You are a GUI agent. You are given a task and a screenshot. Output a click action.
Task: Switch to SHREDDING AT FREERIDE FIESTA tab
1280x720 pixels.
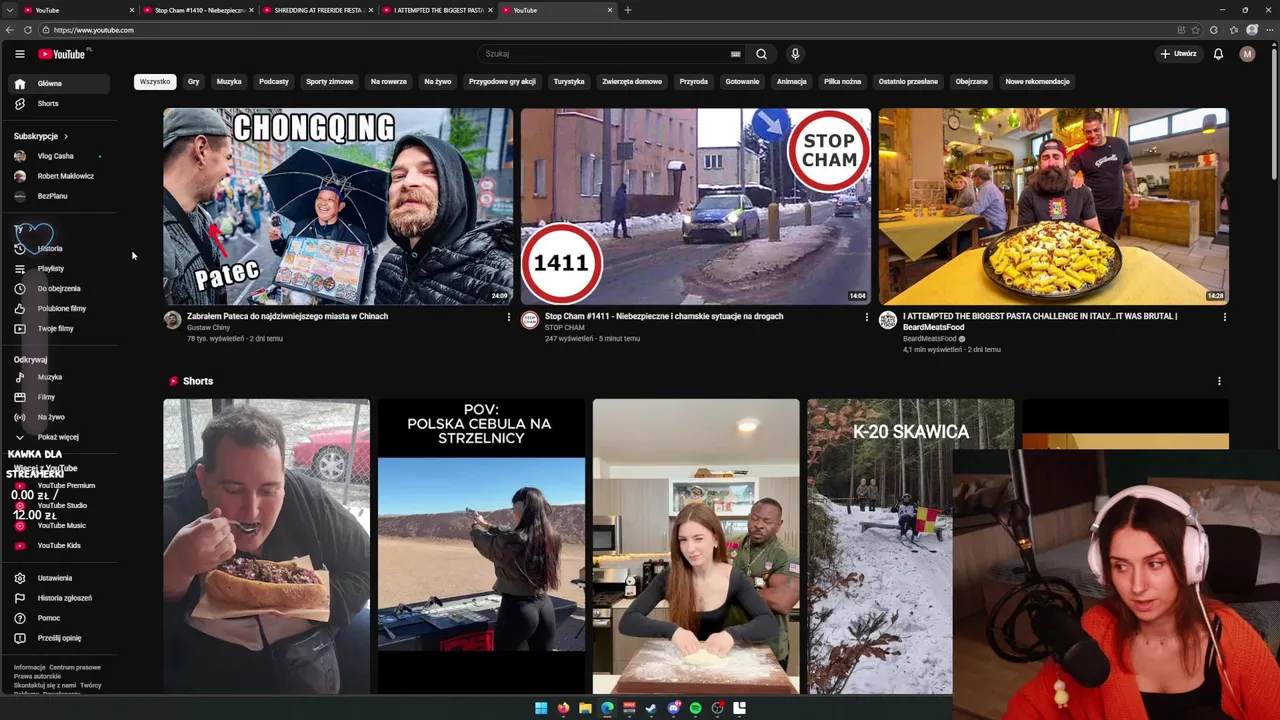pyautogui.click(x=317, y=10)
